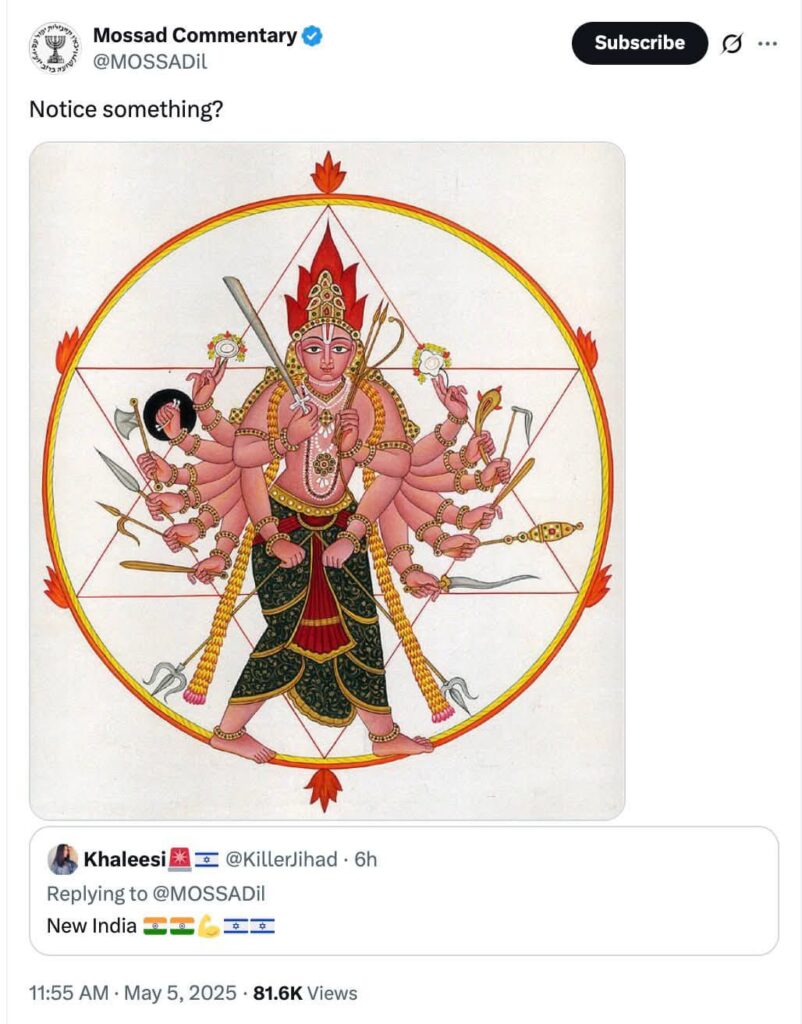Click the 81.6K Views count
Screen dimensions: 802x1024
[x=305, y=993]
